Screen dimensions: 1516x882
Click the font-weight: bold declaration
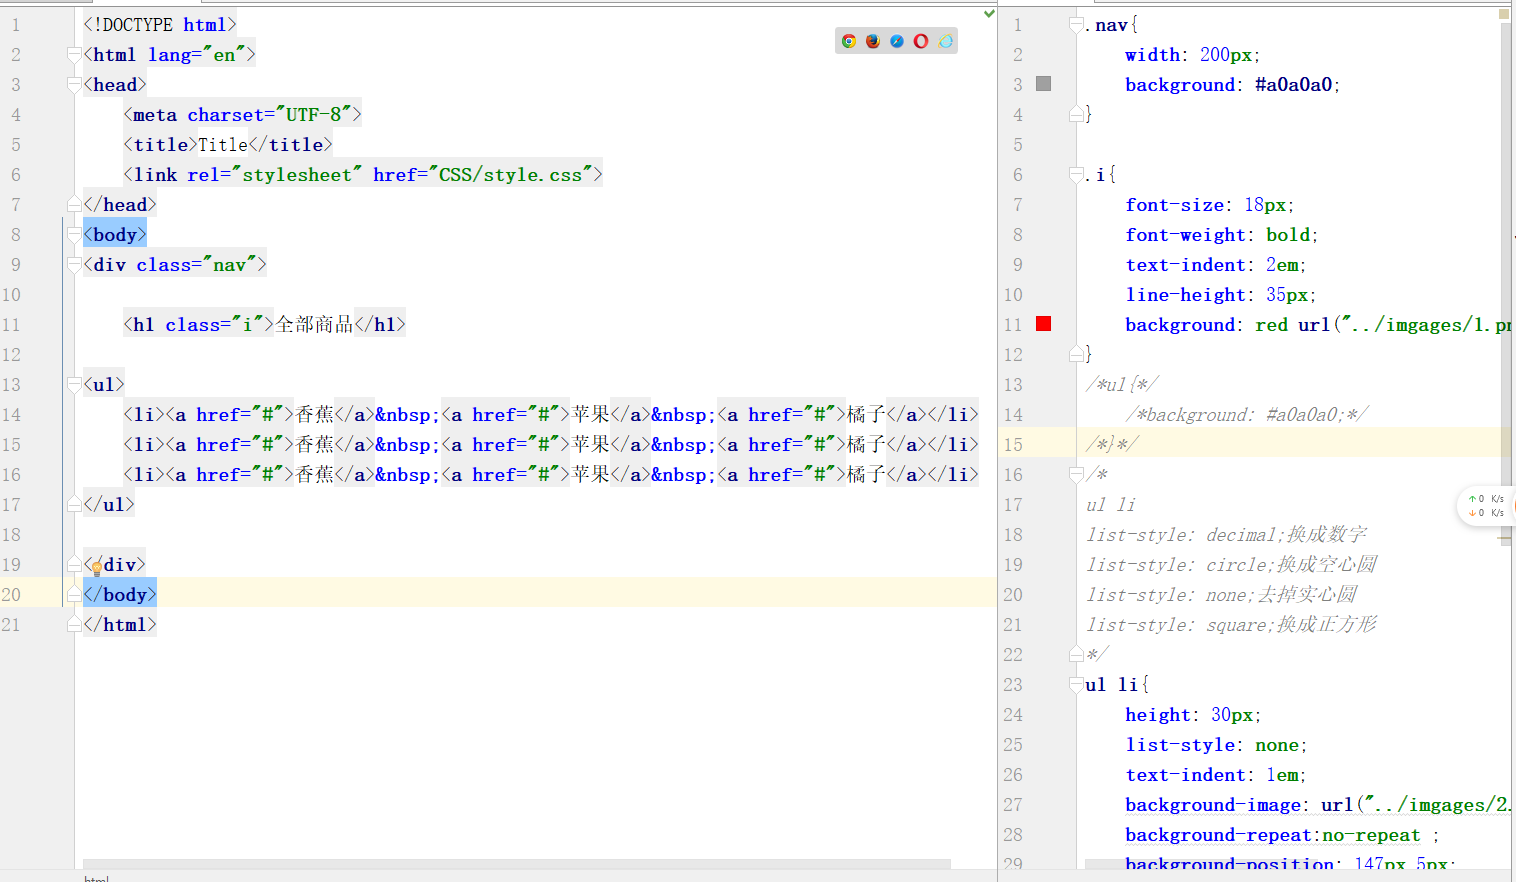pos(1221,234)
